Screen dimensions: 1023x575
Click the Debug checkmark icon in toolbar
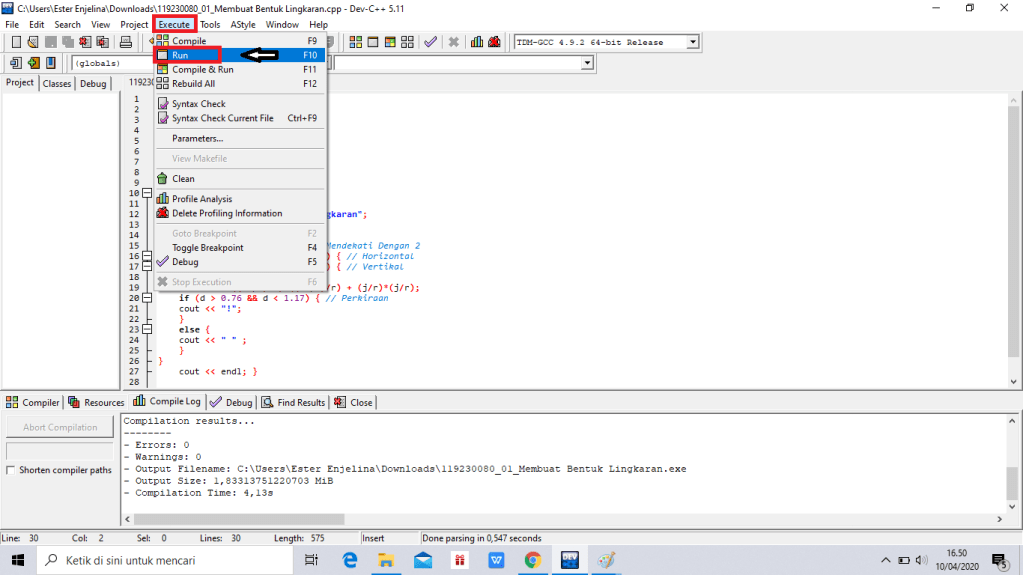point(430,42)
